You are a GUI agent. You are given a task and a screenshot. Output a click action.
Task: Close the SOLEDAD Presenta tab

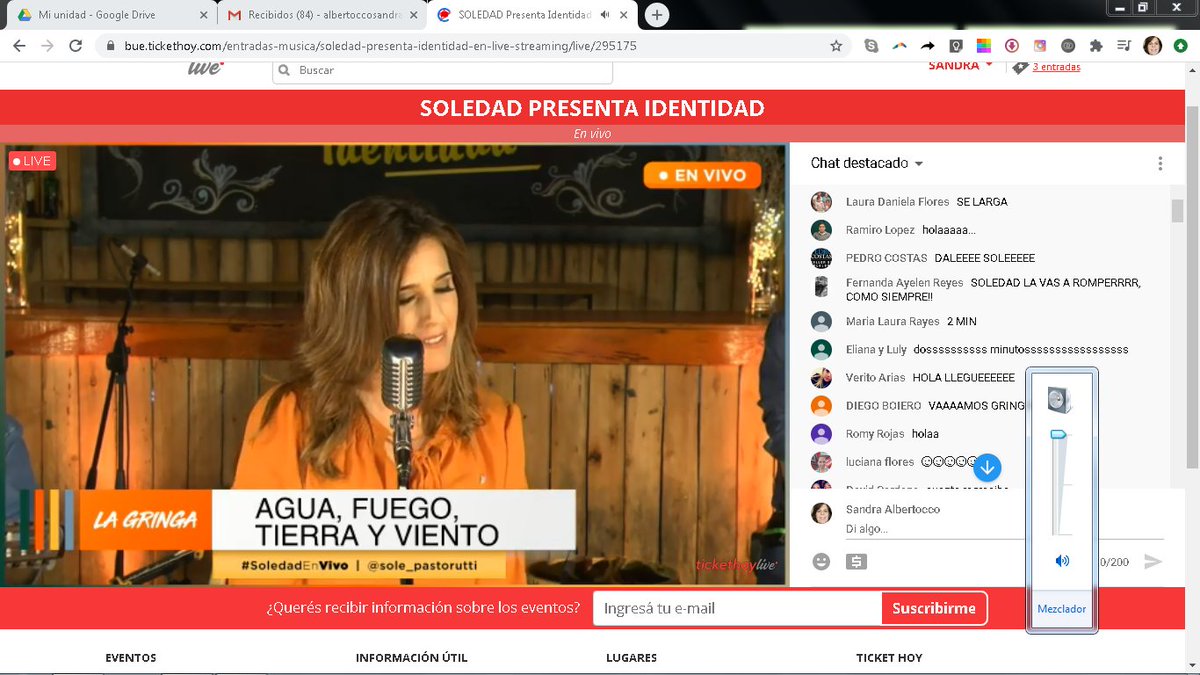pyautogui.click(x=625, y=15)
